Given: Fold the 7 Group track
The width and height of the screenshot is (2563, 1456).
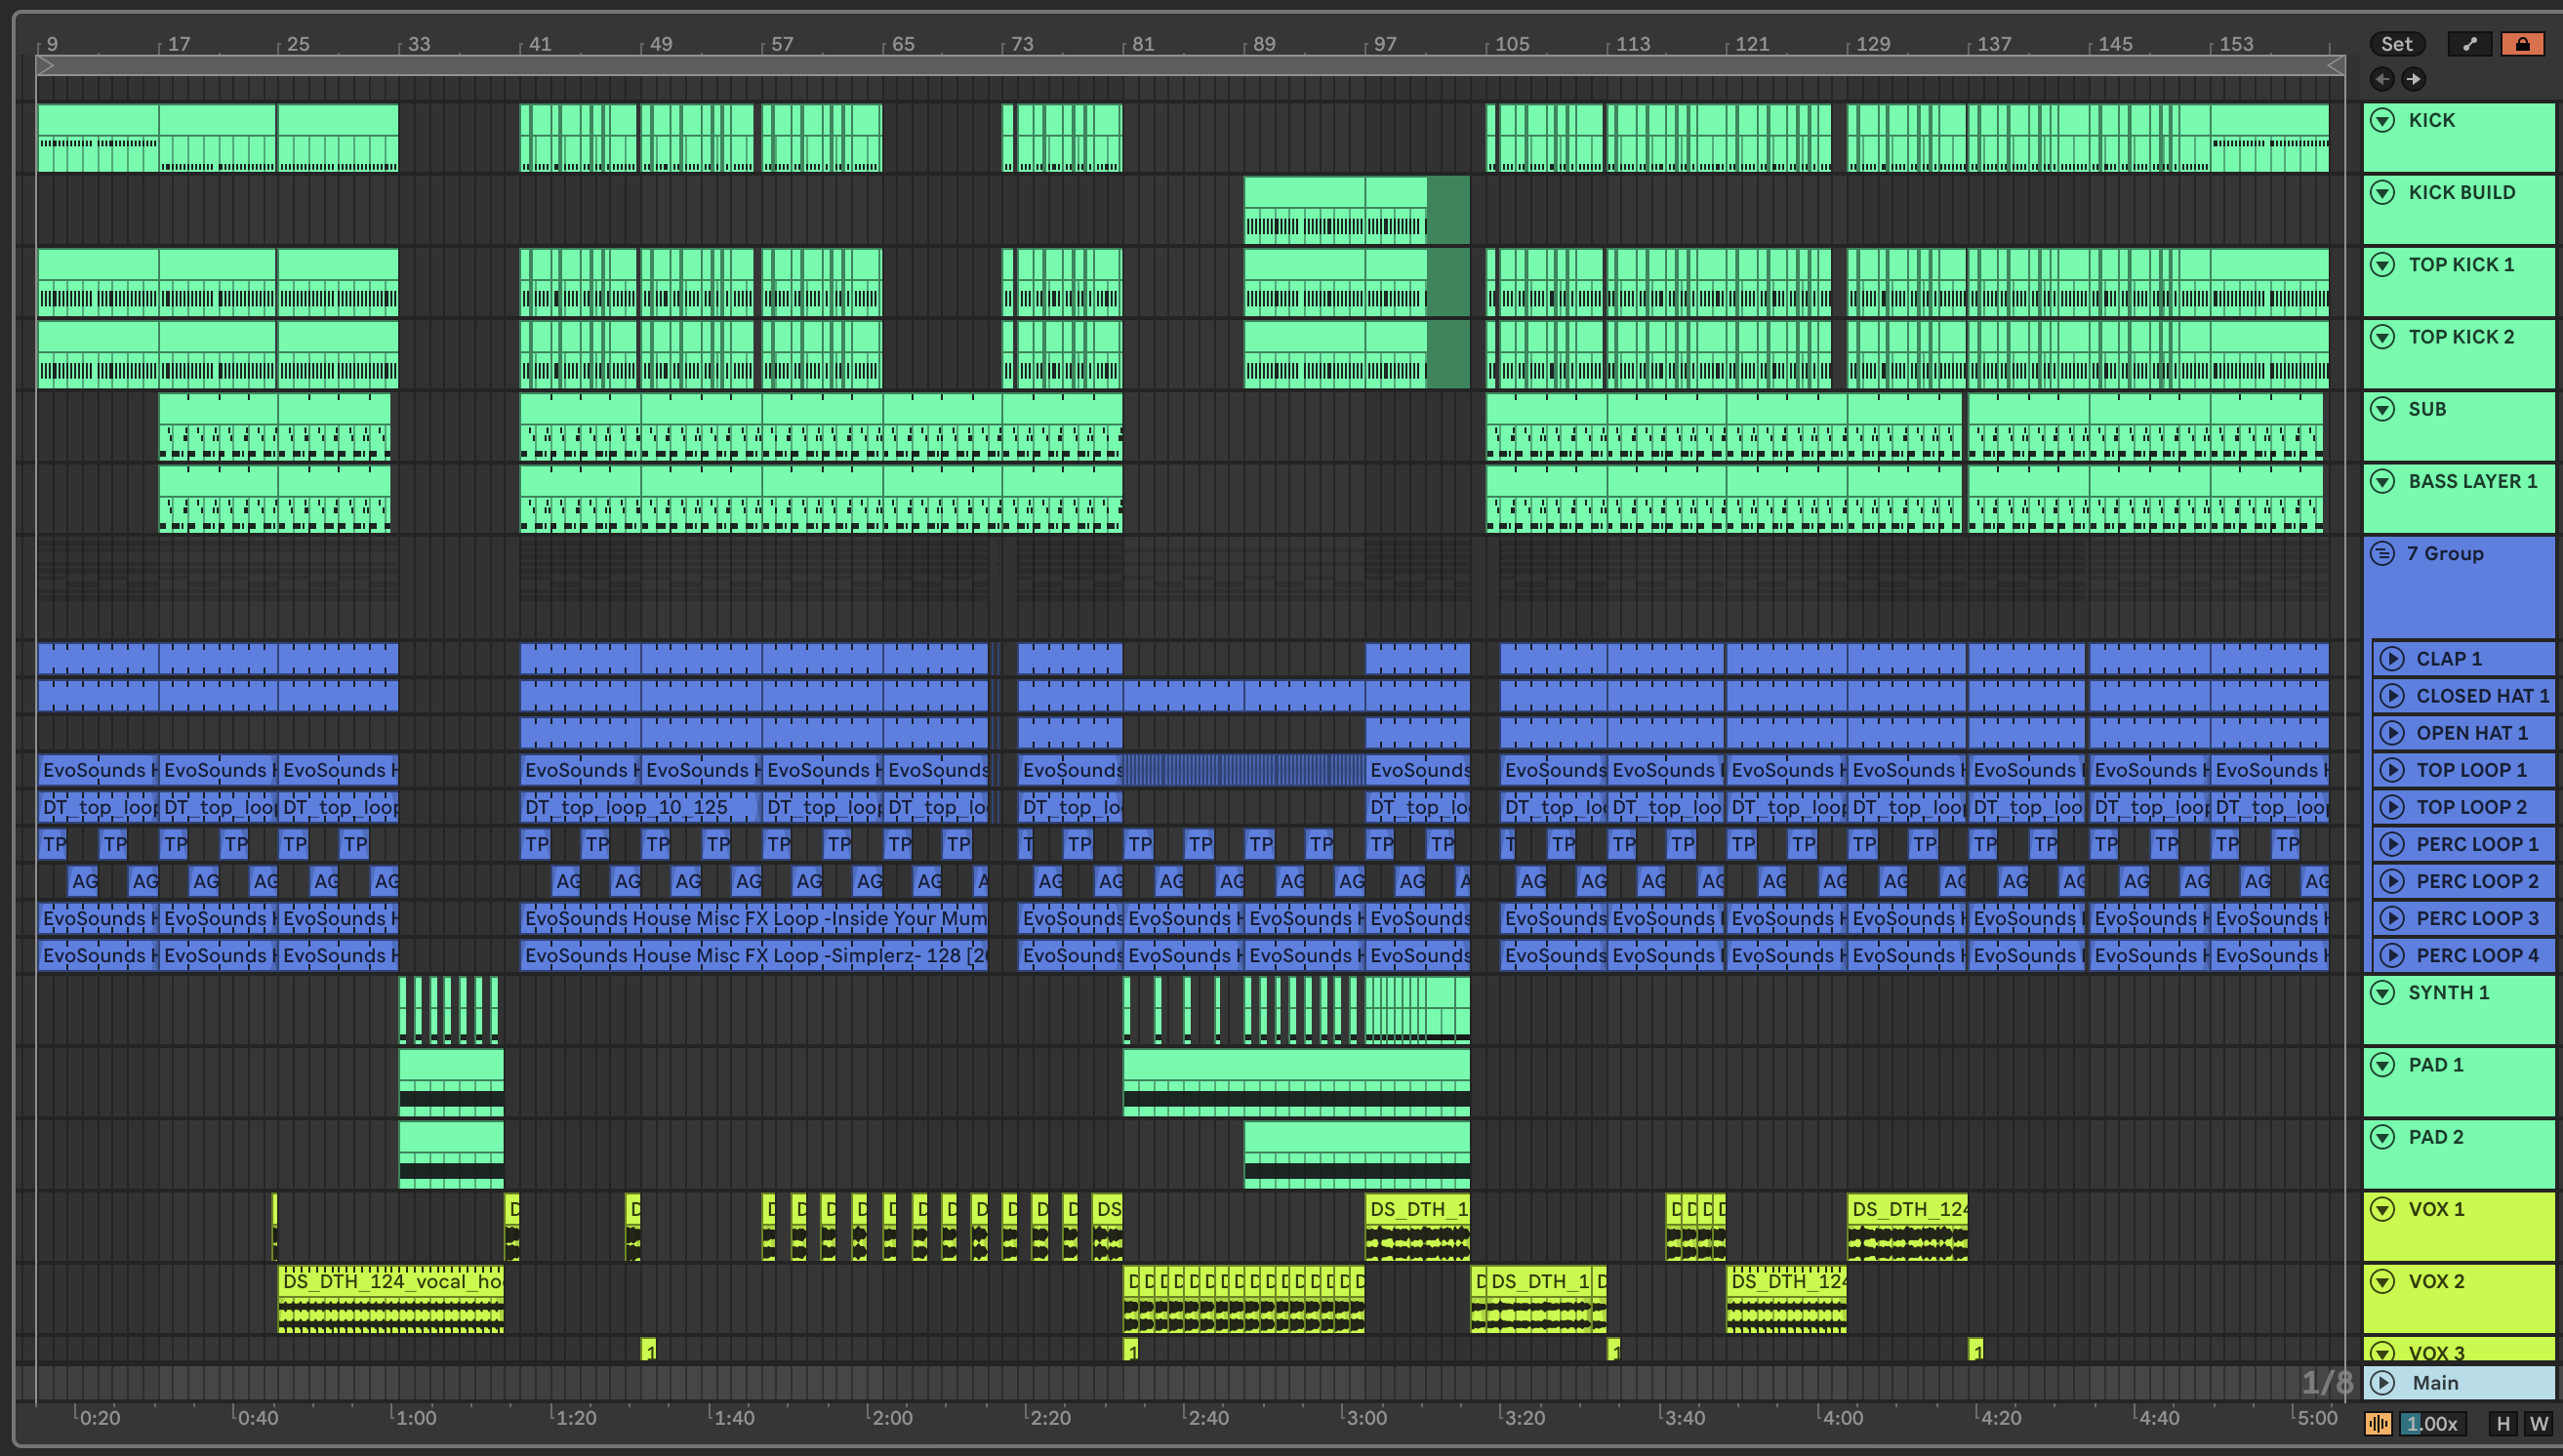Looking at the screenshot, I should pyautogui.click(x=2383, y=553).
